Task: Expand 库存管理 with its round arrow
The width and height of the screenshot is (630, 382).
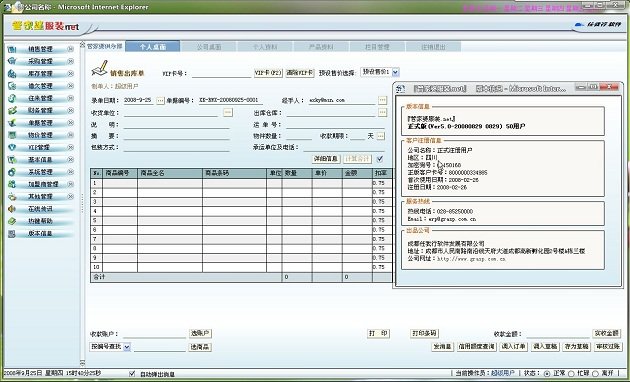Action: click(70, 74)
